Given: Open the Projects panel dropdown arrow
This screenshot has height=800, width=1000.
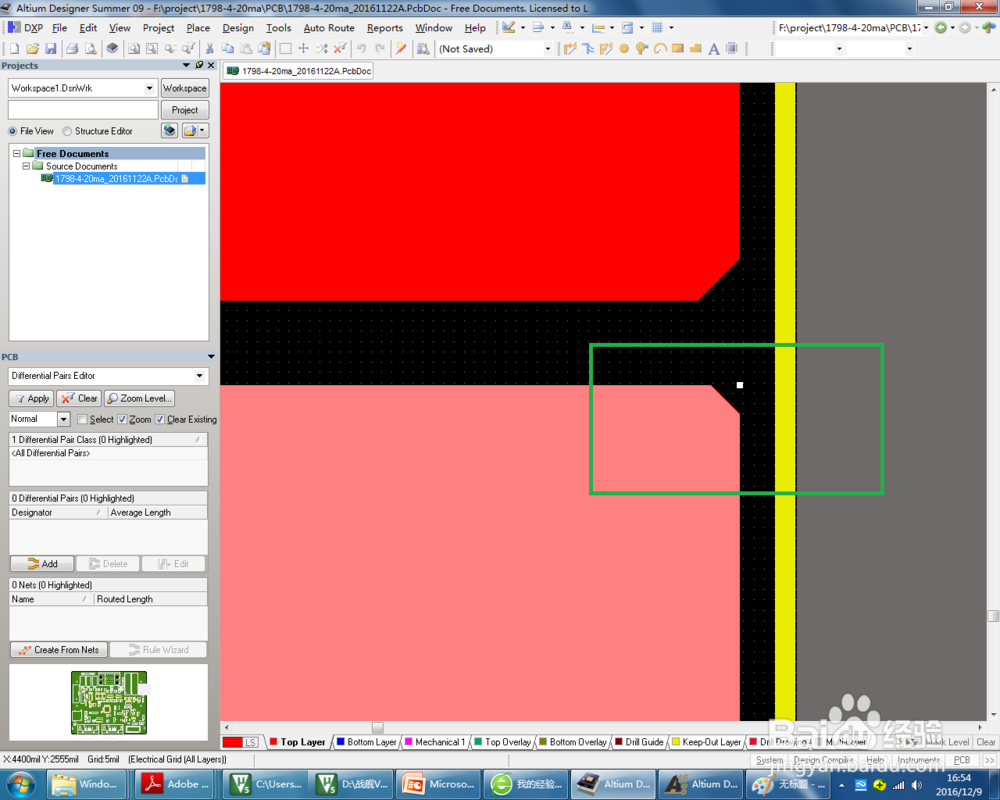Looking at the screenshot, I should point(186,65).
